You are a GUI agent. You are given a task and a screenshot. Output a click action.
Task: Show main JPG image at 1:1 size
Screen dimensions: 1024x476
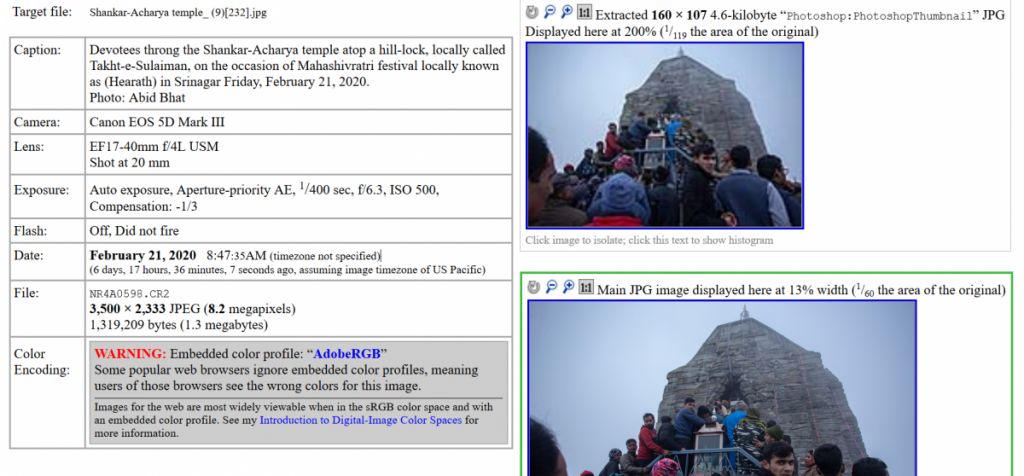coord(586,287)
